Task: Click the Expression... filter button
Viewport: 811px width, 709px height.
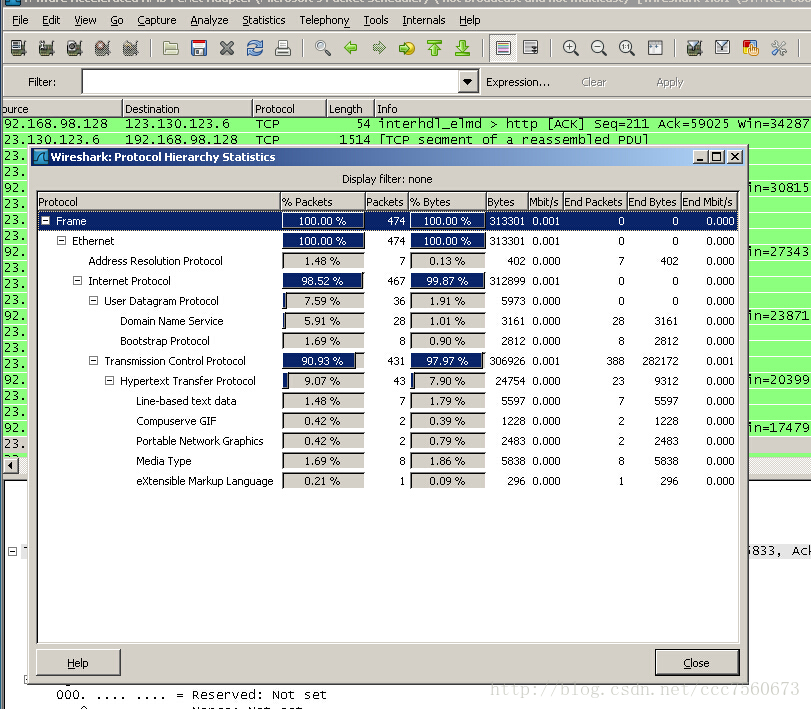Action: pyautogui.click(x=518, y=82)
